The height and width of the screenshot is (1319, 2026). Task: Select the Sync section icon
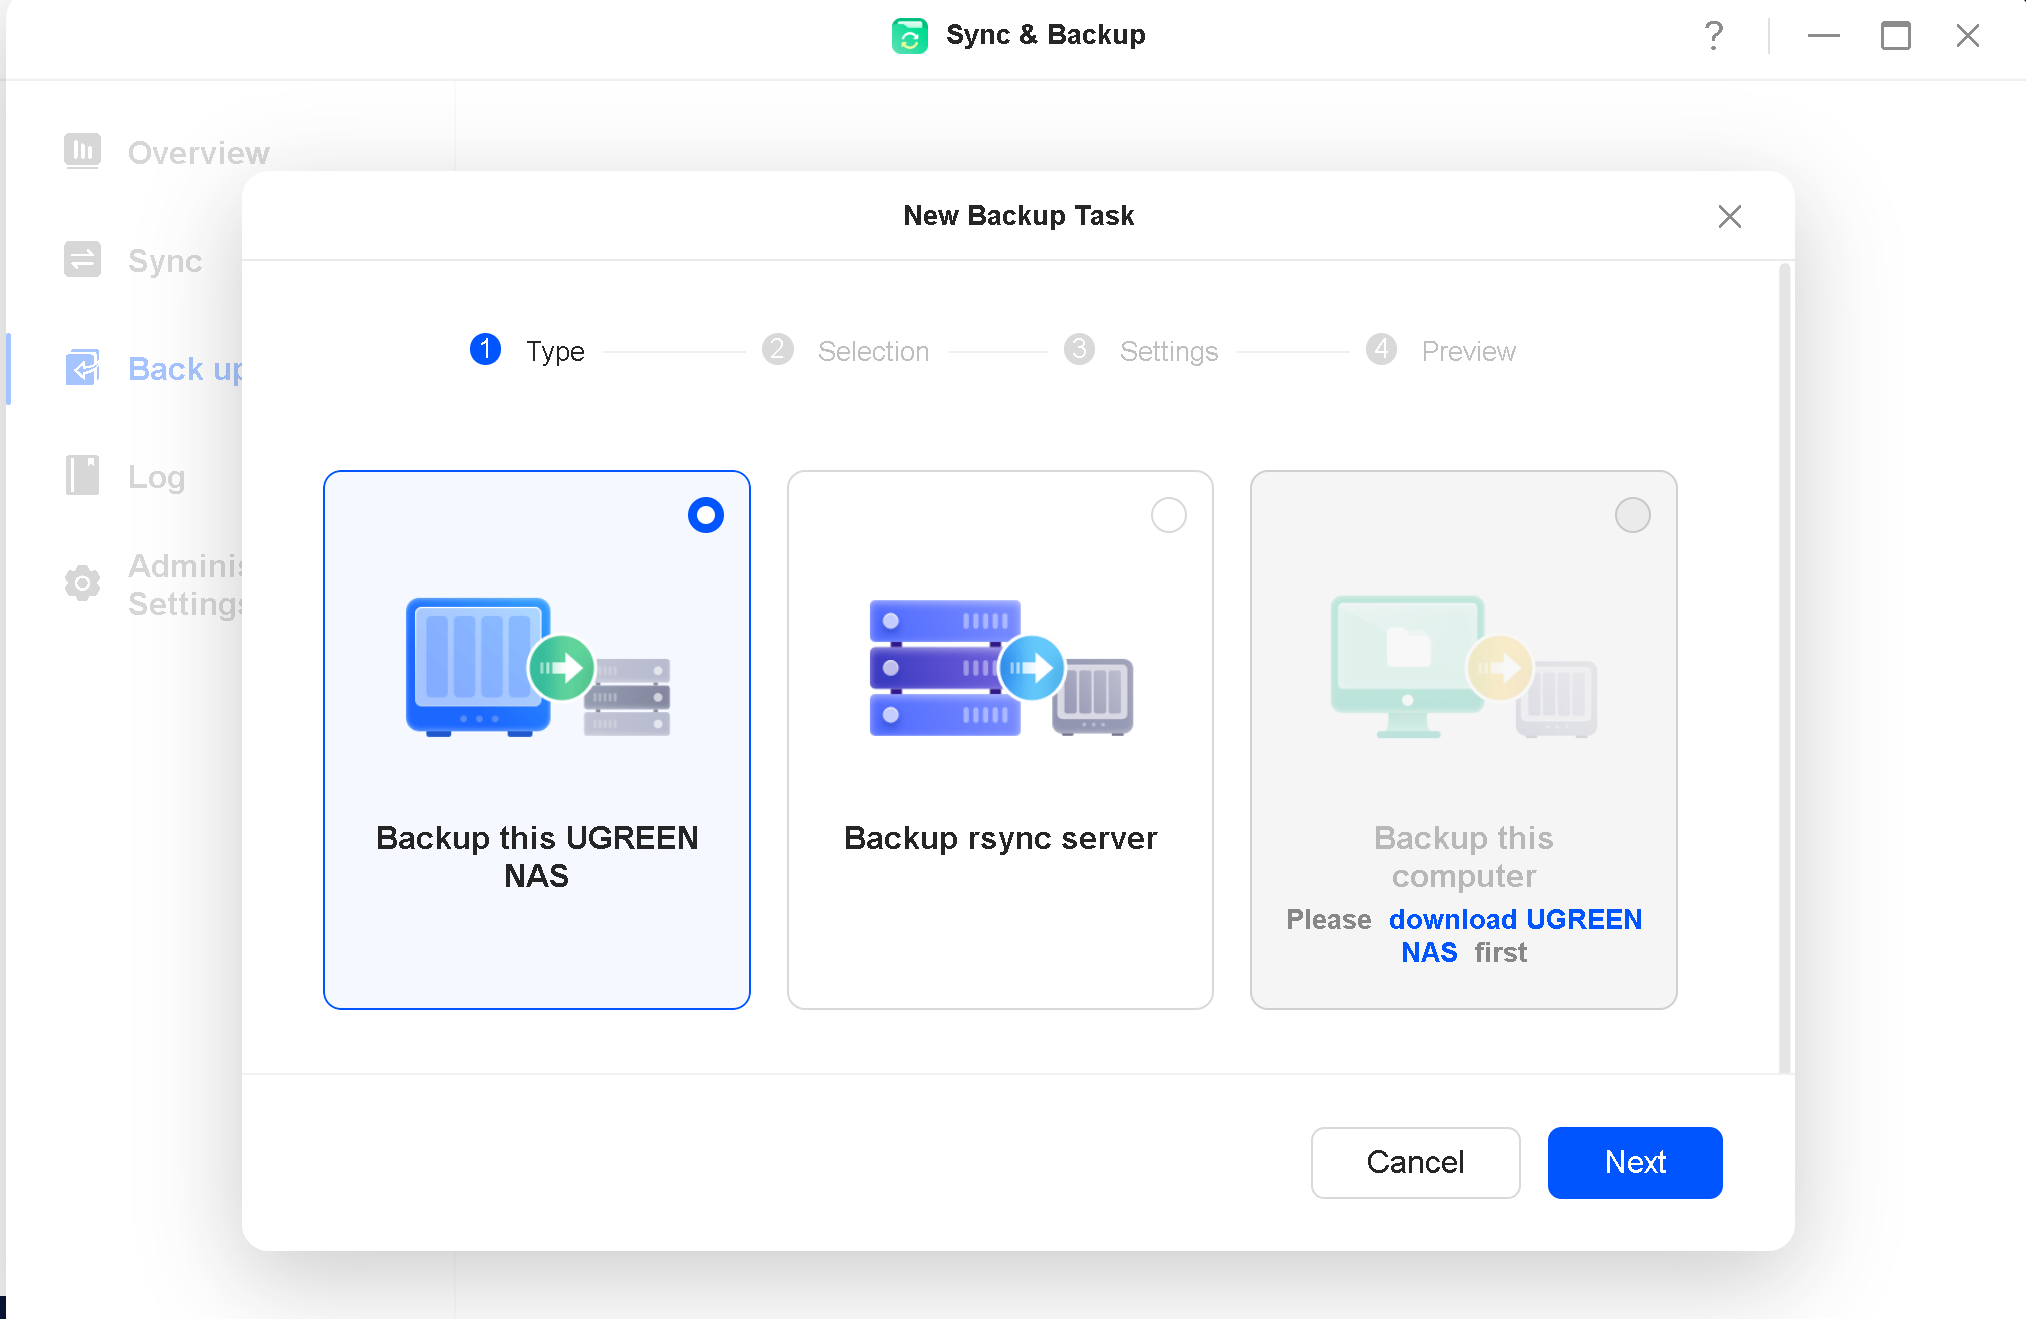pyautogui.click(x=83, y=259)
